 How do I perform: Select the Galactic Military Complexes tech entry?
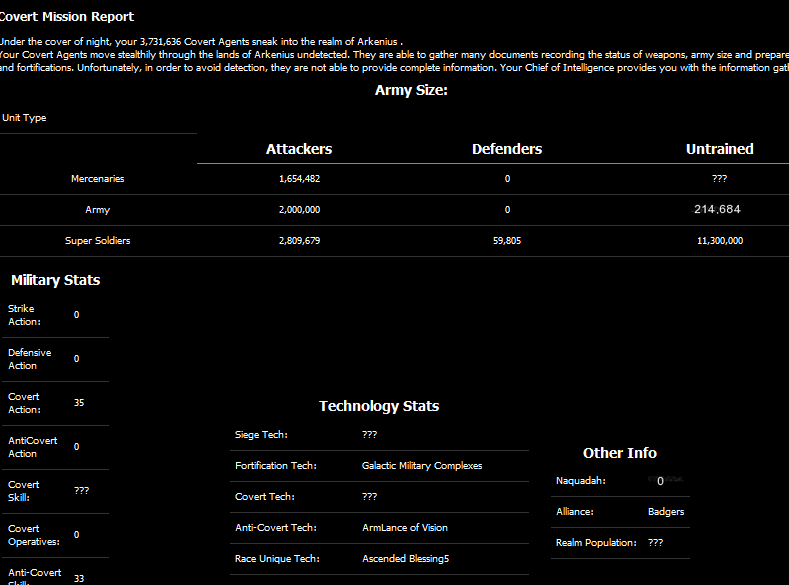[x=422, y=466]
